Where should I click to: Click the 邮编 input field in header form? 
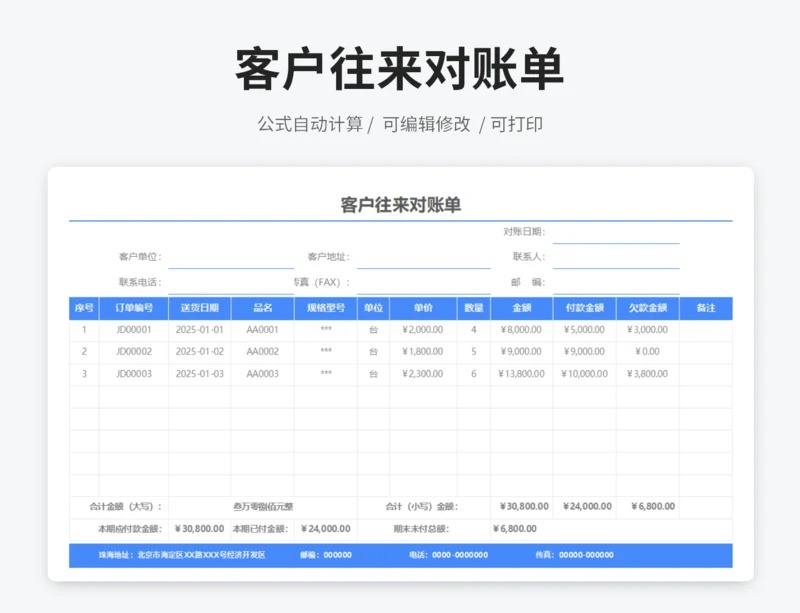pyautogui.click(x=616, y=282)
